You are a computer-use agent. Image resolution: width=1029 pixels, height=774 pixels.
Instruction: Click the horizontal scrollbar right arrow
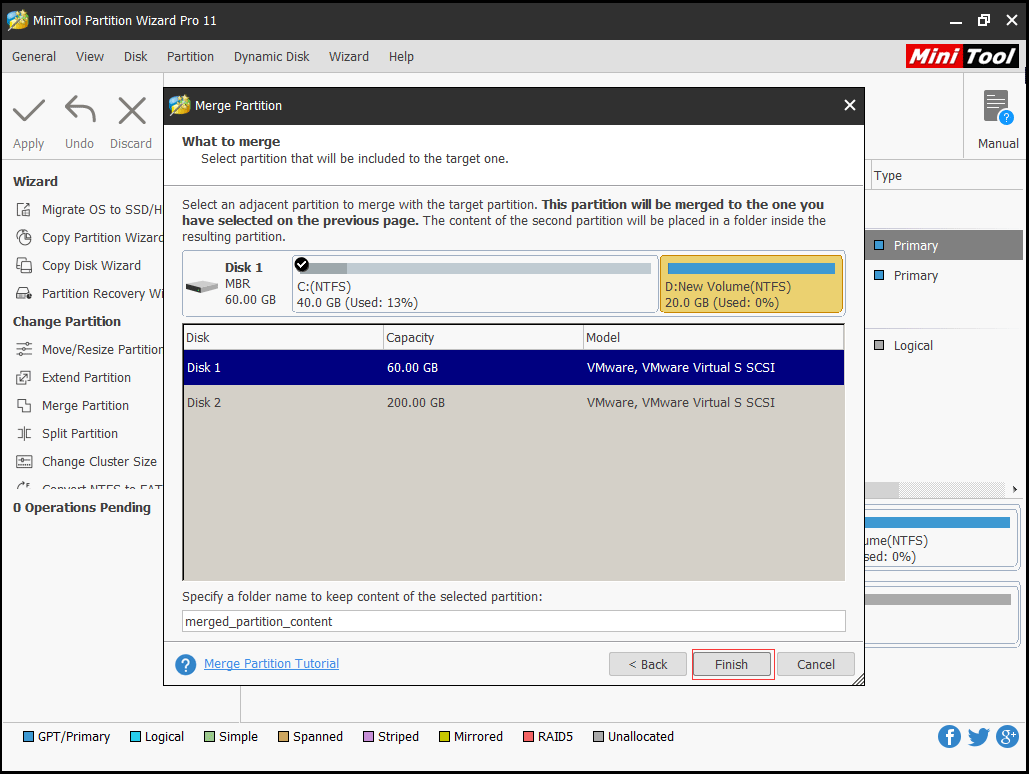pyautogui.click(x=1015, y=489)
